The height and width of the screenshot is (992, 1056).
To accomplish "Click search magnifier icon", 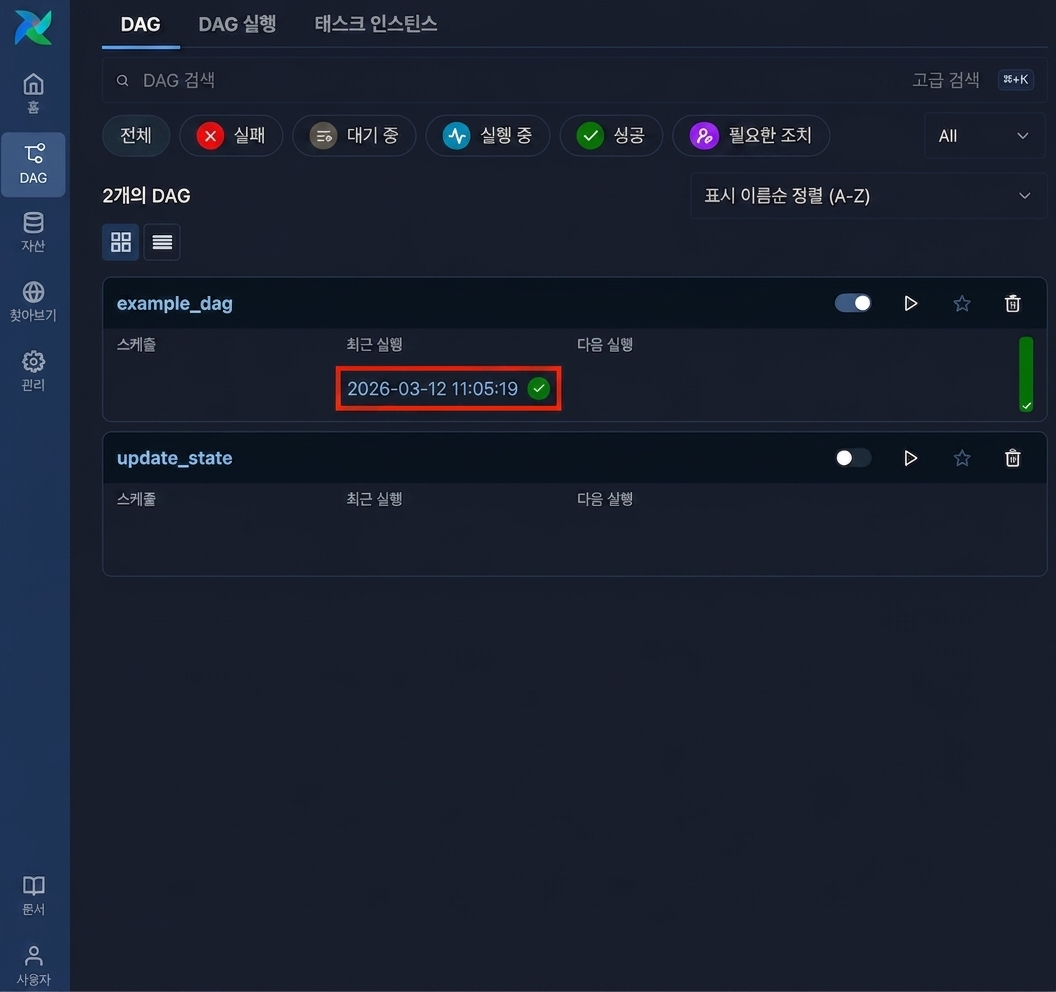I will point(123,81).
